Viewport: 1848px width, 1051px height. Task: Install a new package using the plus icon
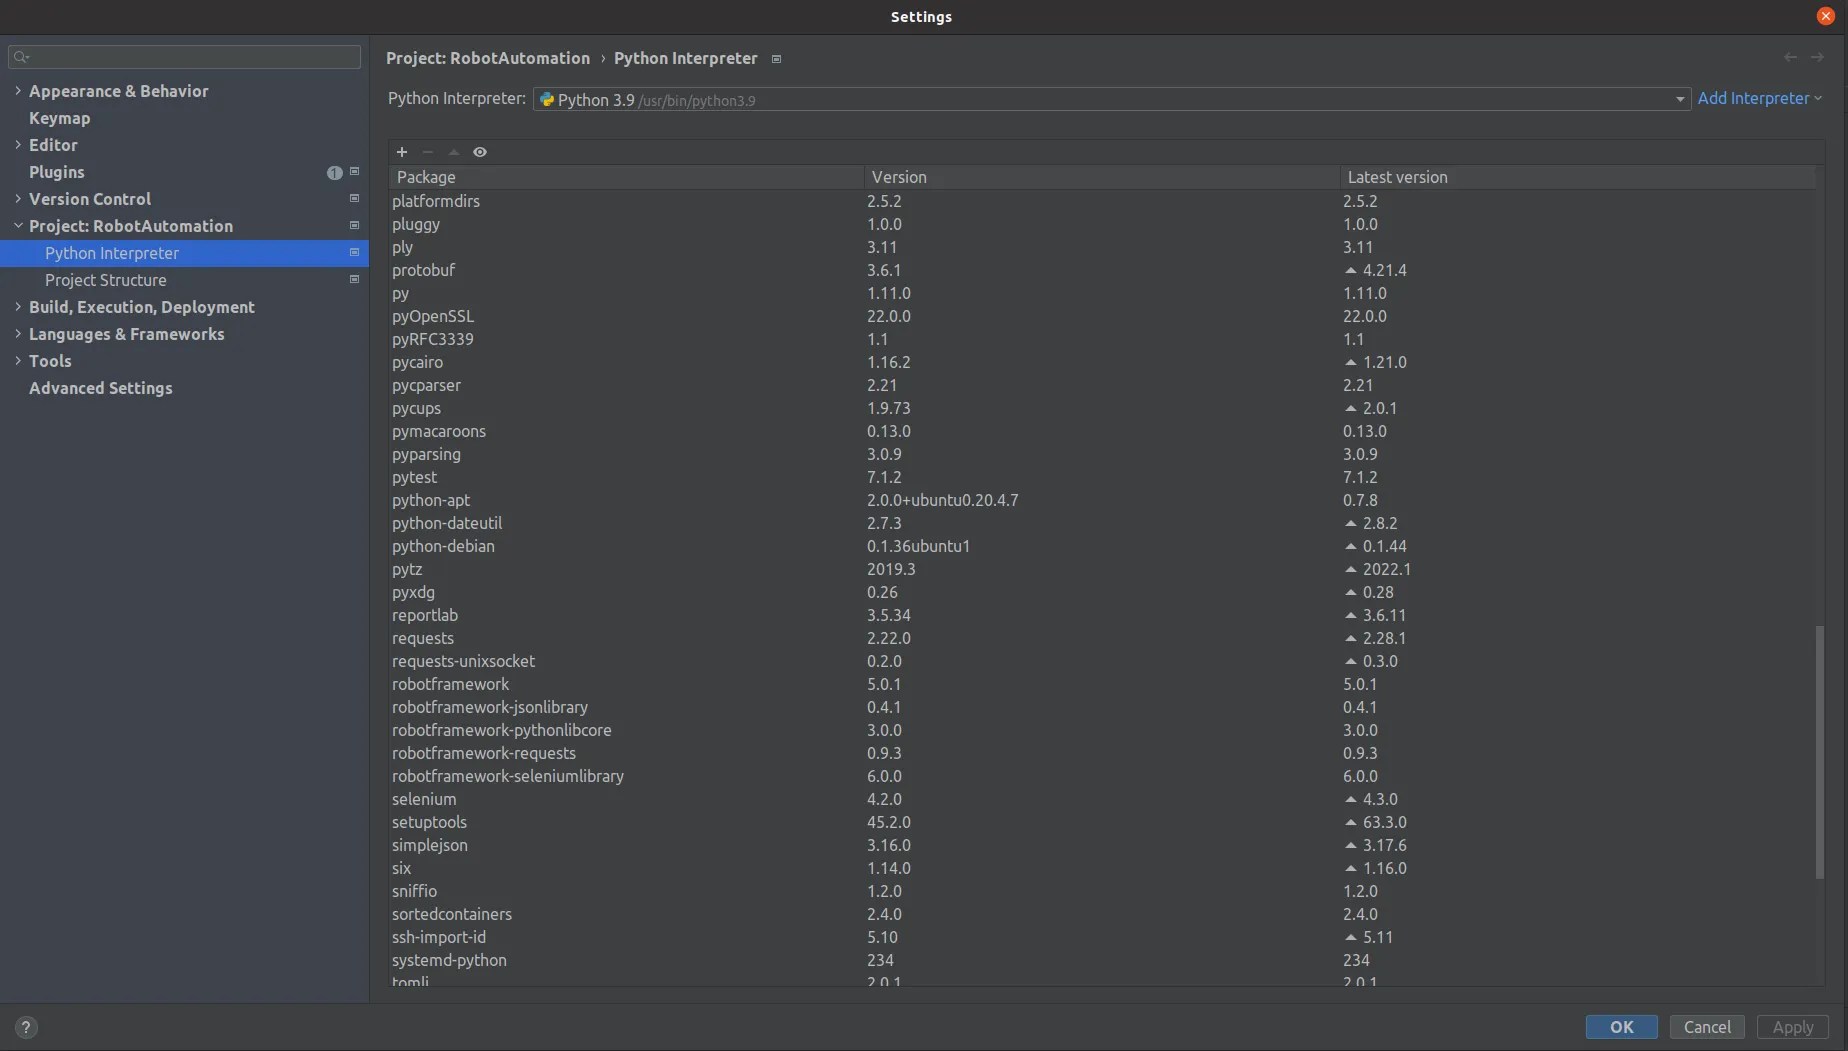[402, 151]
